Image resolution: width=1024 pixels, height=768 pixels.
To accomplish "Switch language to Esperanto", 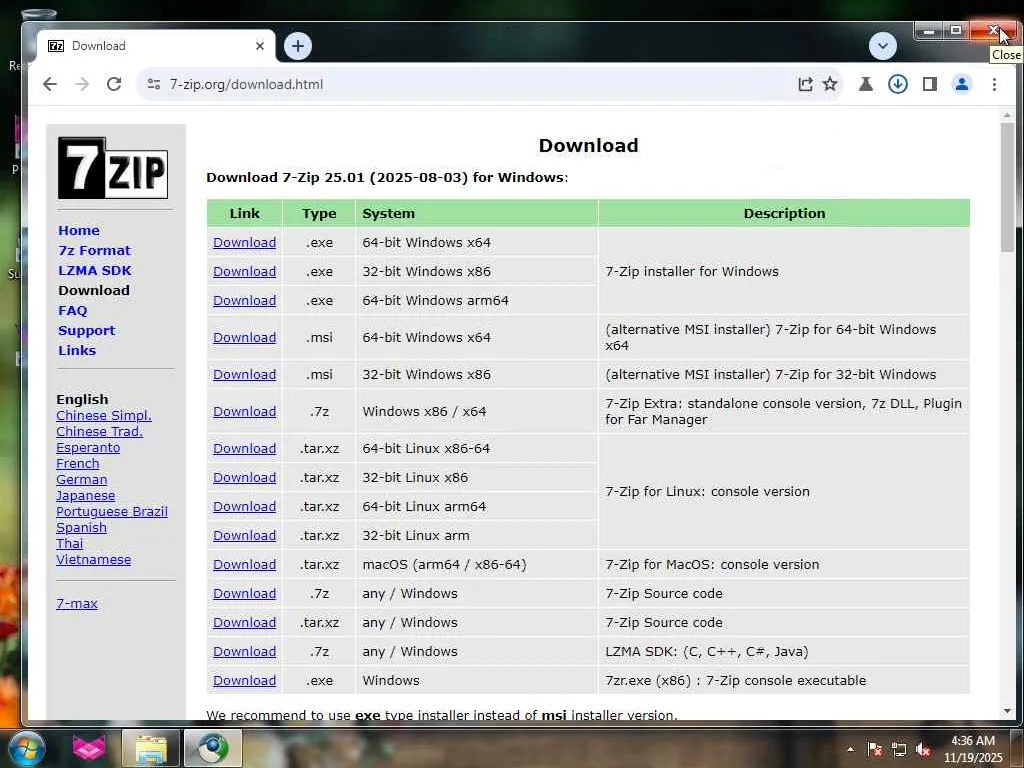I will (88, 448).
